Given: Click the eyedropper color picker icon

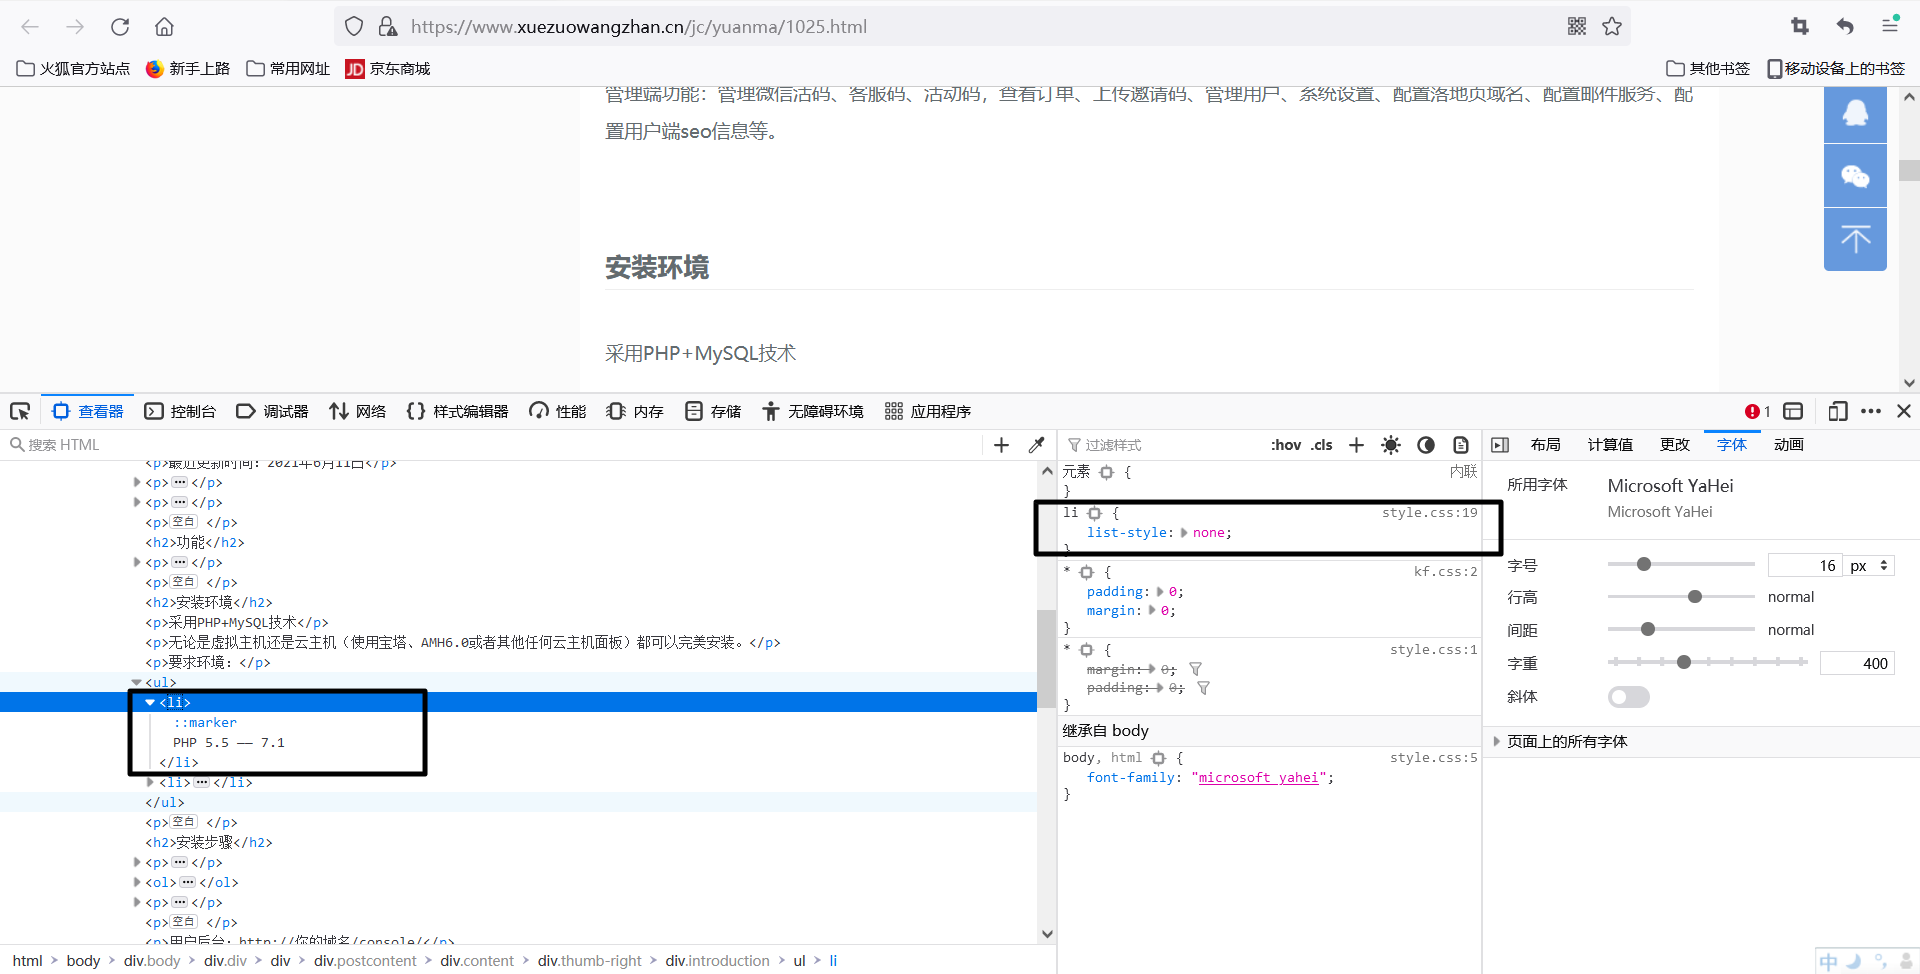Looking at the screenshot, I should point(1036,445).
